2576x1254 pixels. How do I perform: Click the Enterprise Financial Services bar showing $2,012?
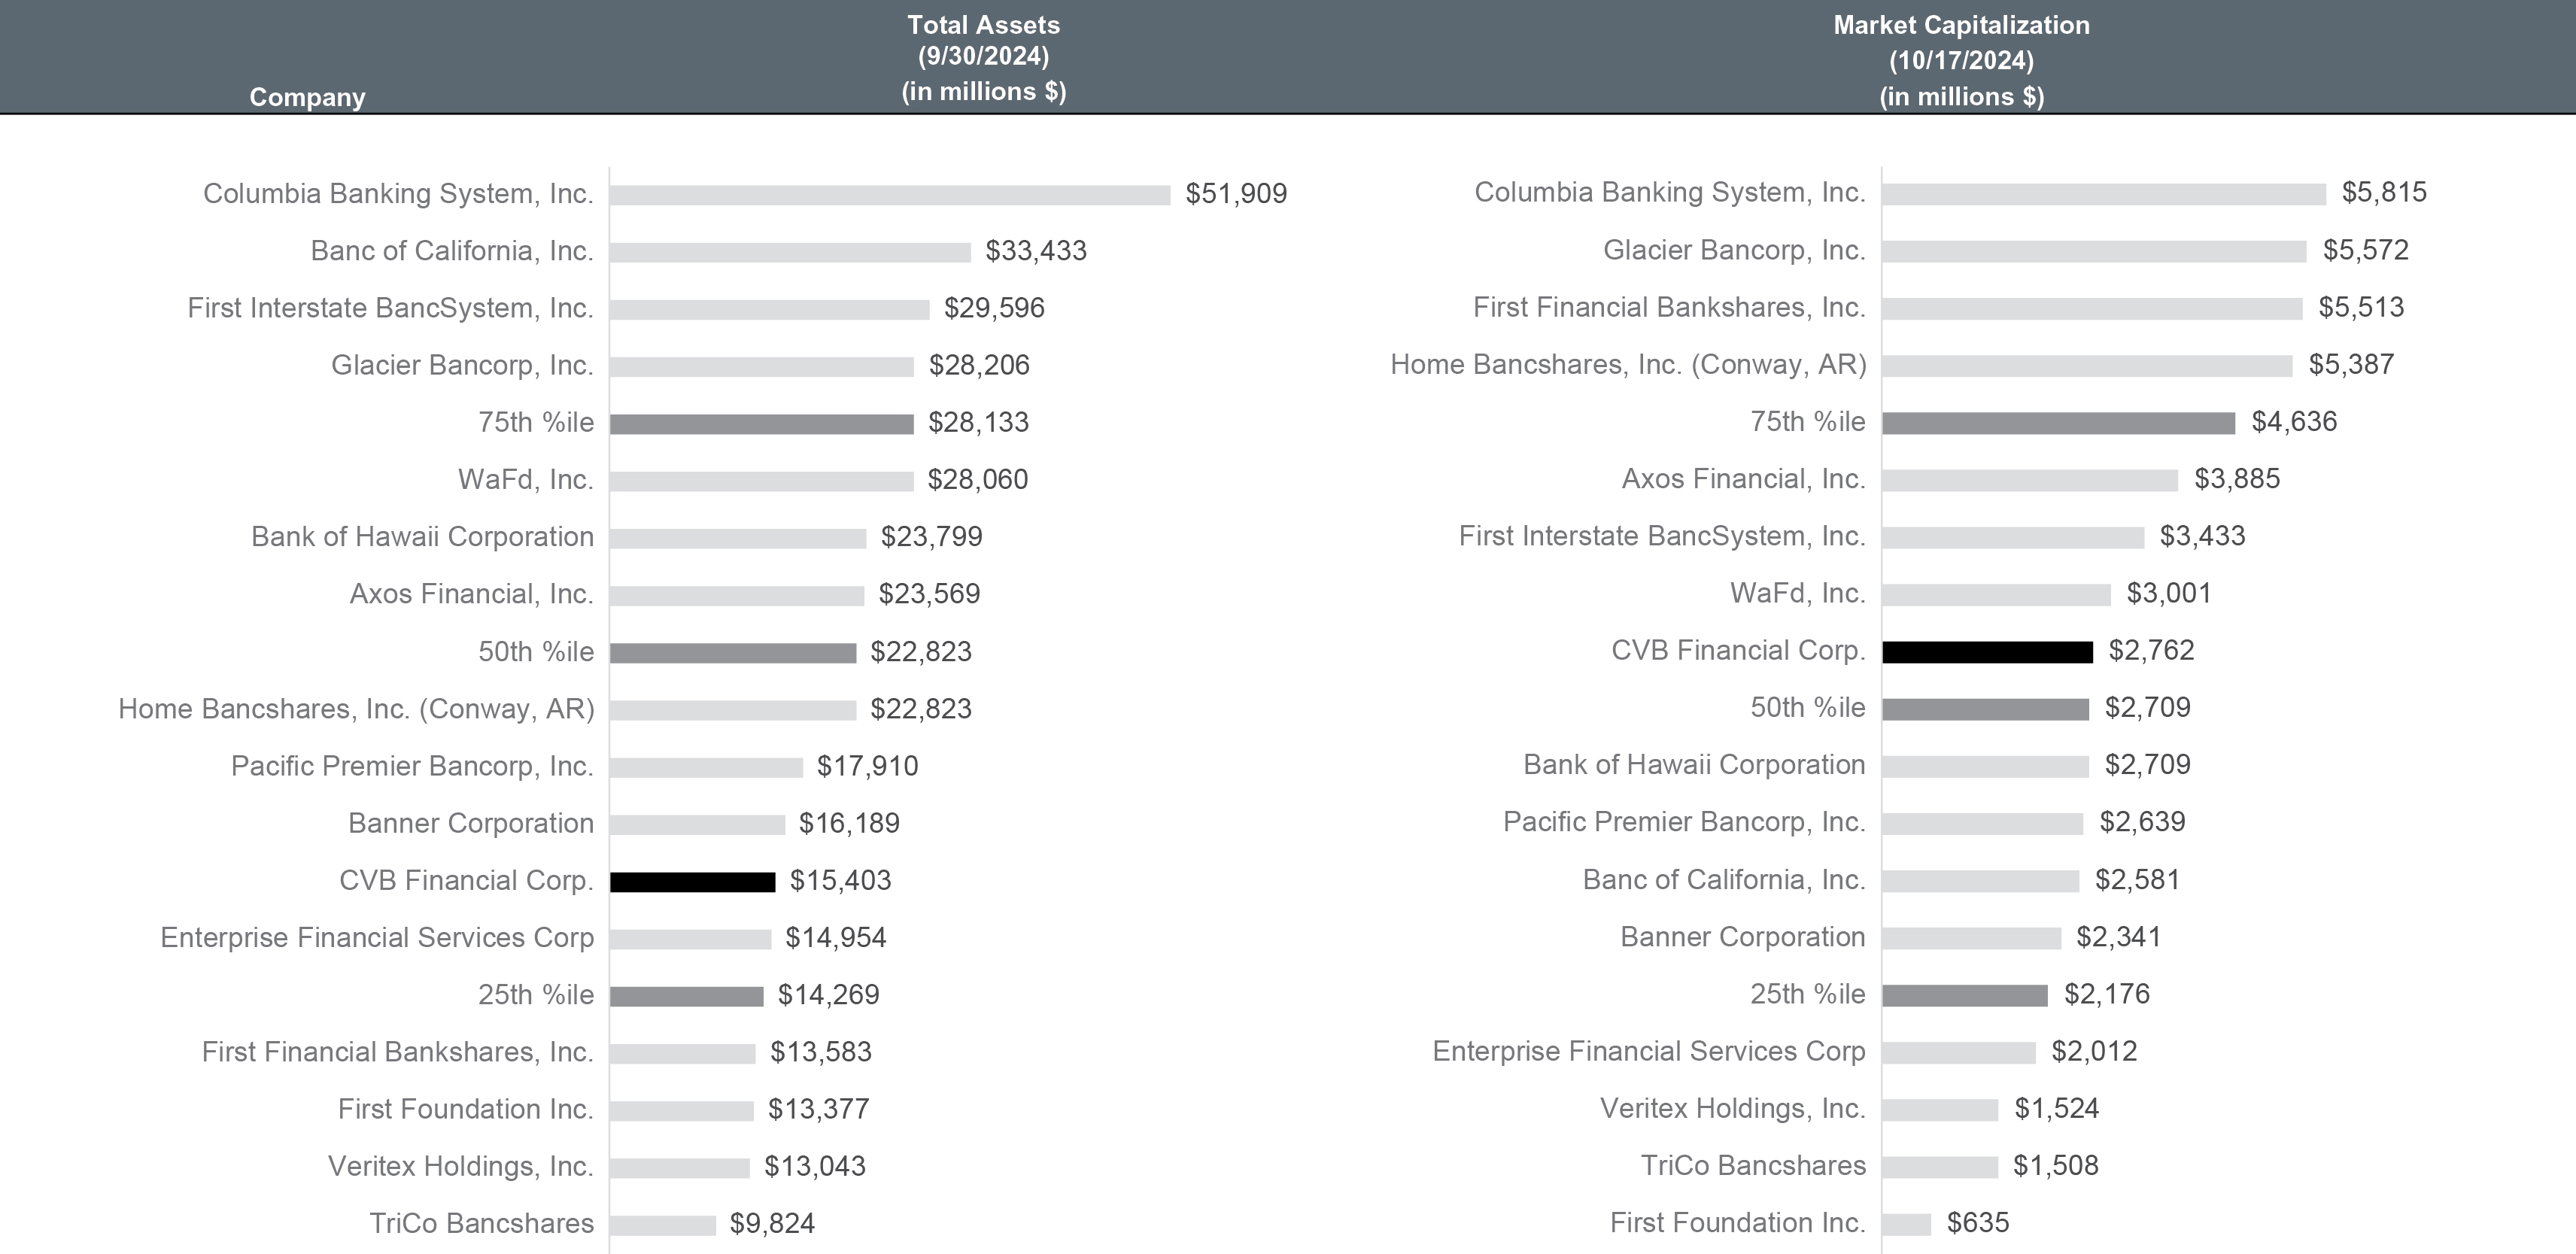click(1958, 1053)
